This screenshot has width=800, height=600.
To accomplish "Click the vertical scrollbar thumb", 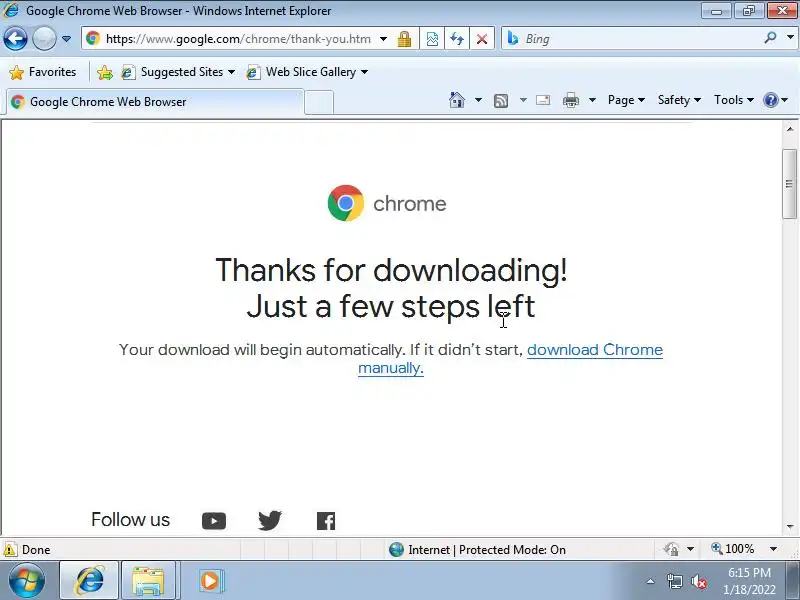I will [x=789, y=184].
